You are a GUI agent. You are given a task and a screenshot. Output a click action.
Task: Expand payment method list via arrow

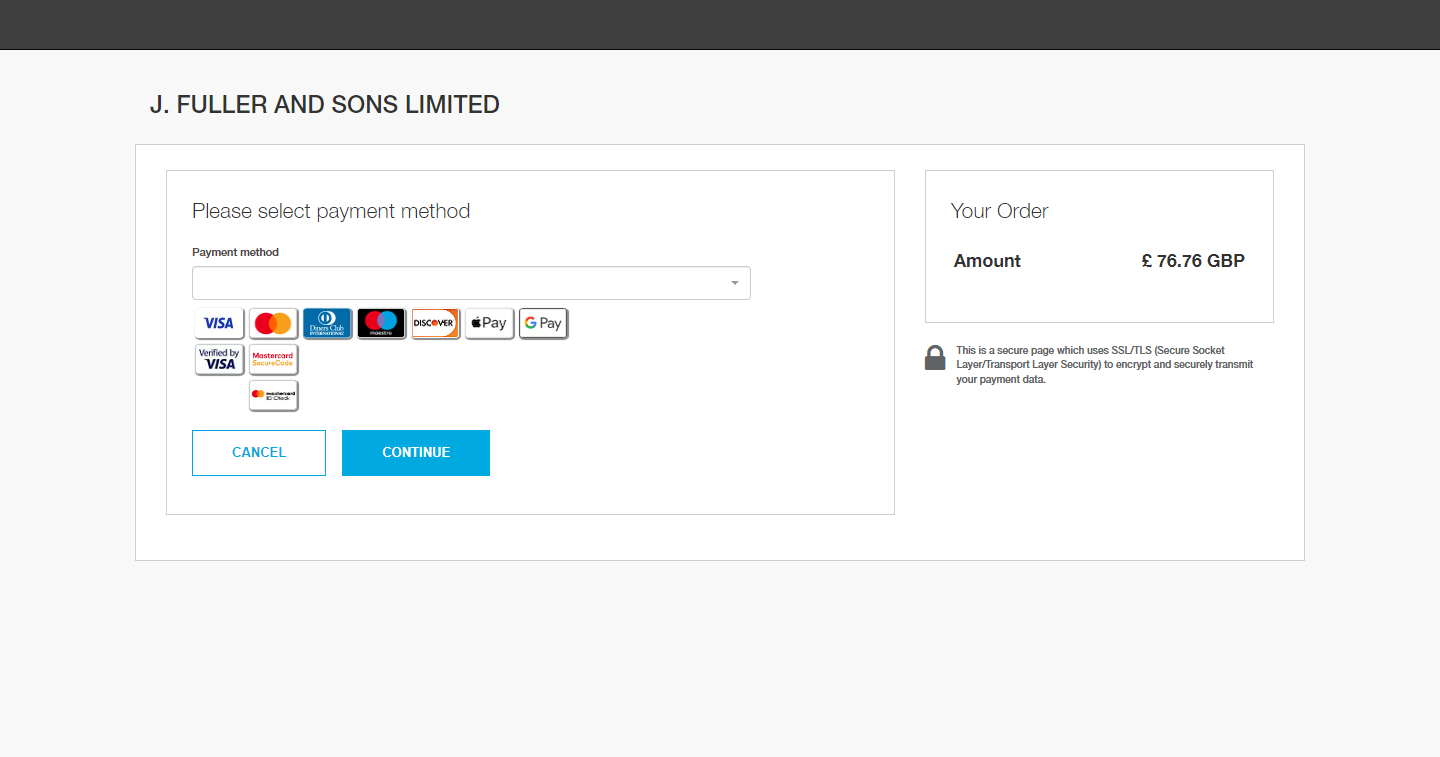click(x=735, y=283)
